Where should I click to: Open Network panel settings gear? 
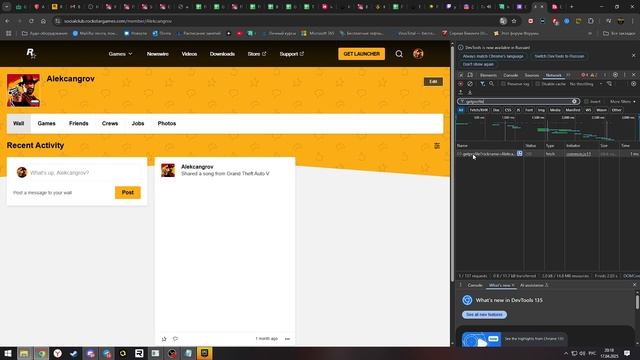(633, 84)
